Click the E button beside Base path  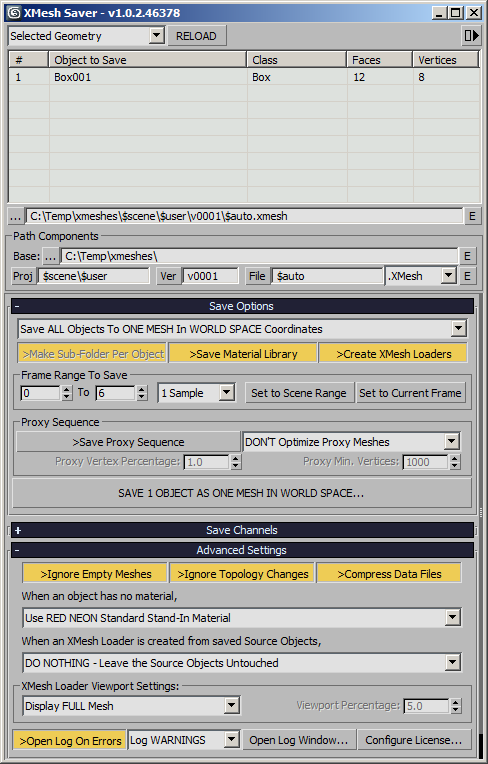click(467, 256)
